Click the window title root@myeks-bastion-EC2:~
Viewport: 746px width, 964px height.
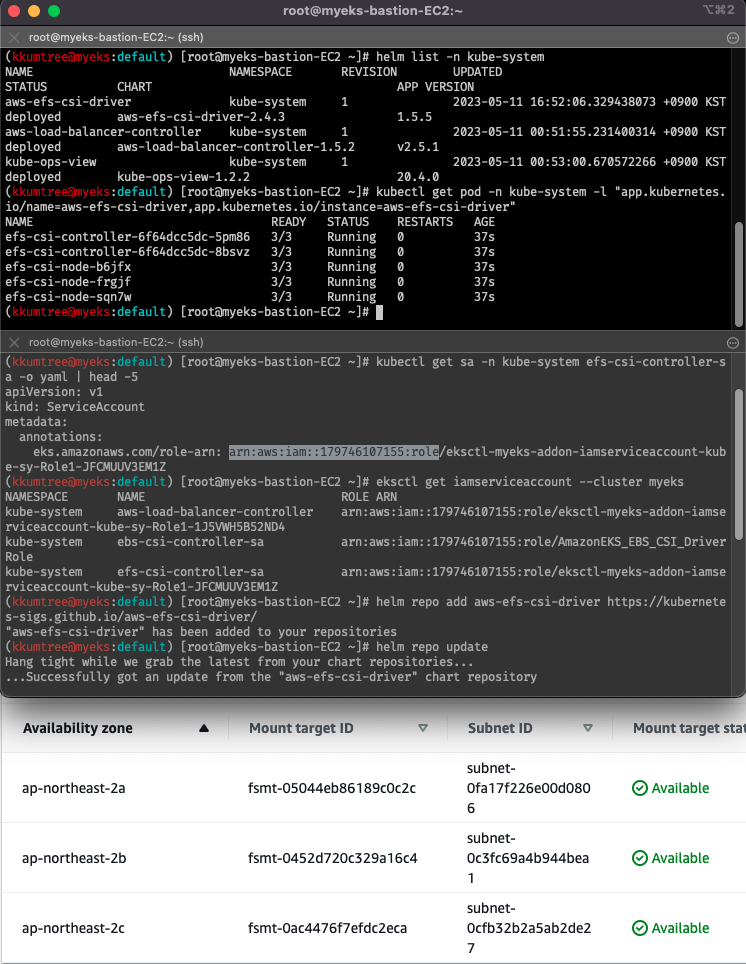click(373, 10)
